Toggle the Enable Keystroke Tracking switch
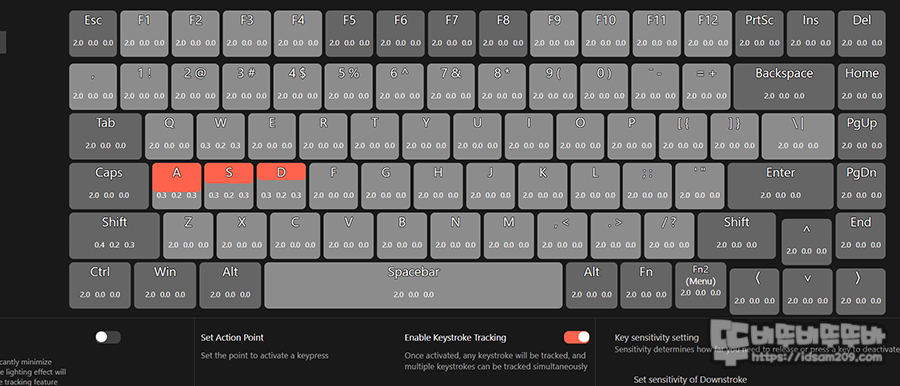 point(576,337)
